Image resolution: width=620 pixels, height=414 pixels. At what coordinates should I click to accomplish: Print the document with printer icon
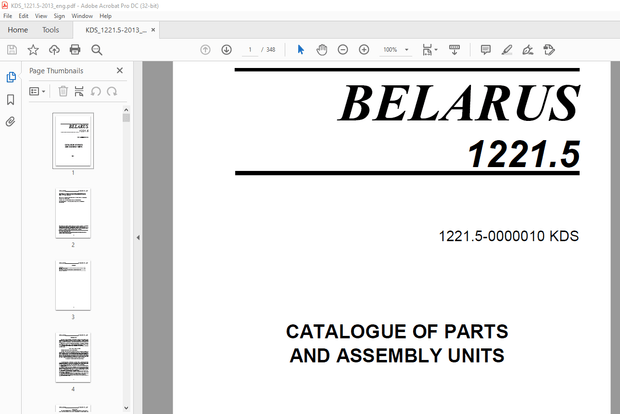point(75,50)
